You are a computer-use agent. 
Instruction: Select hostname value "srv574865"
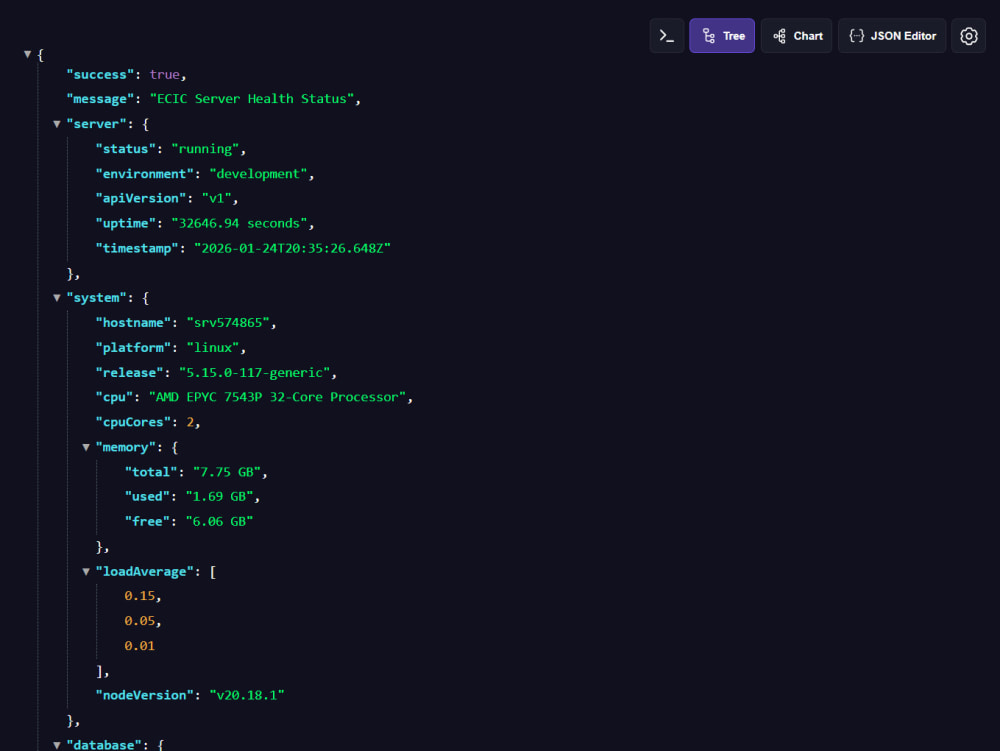click(x=228, y=323)
